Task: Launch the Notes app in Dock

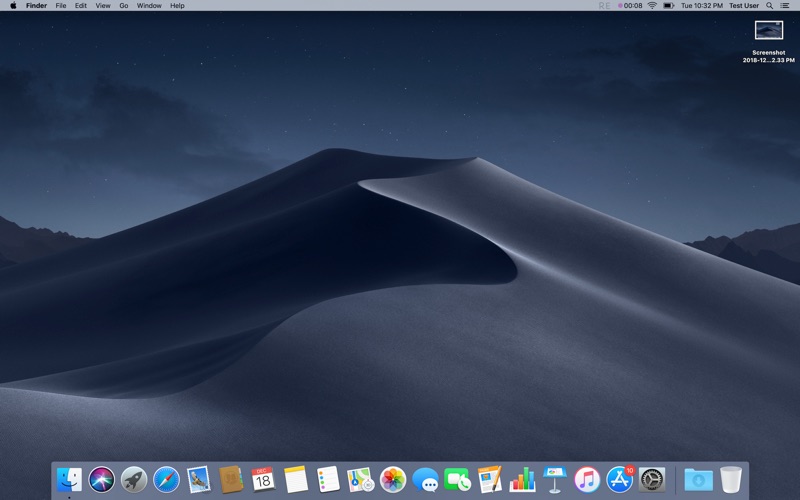Action: [x=296, y=480]
